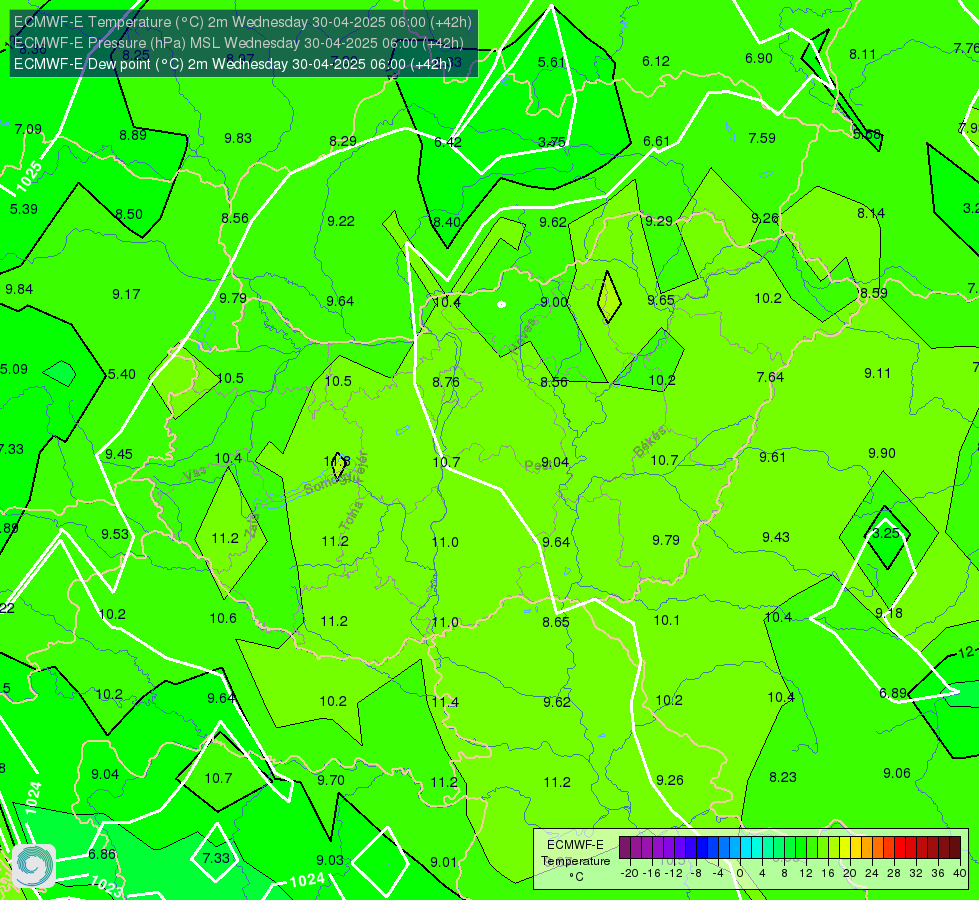The height and width of the screenshot is (900, 979).
Task: Click the dew point value '3.75'
Action: pos(552,142)
